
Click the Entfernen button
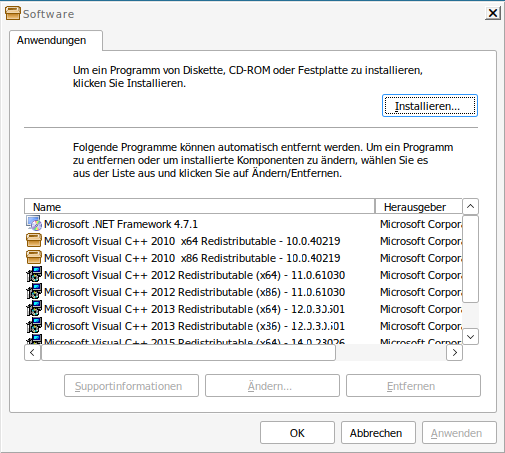click(413, 386)
